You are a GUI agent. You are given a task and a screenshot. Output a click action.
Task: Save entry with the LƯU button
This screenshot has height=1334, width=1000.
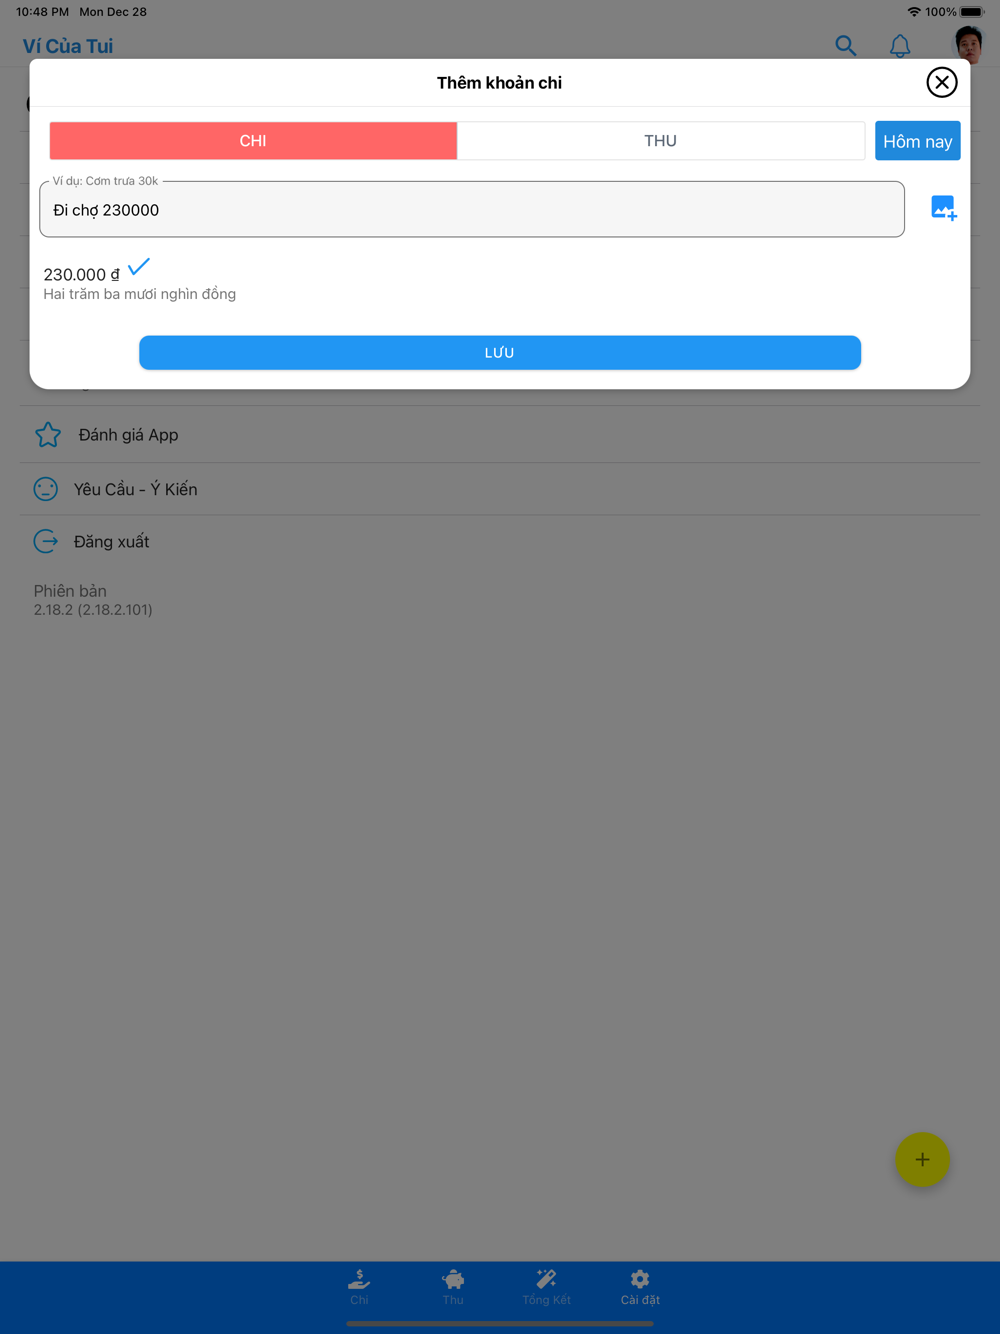point(500,353)
